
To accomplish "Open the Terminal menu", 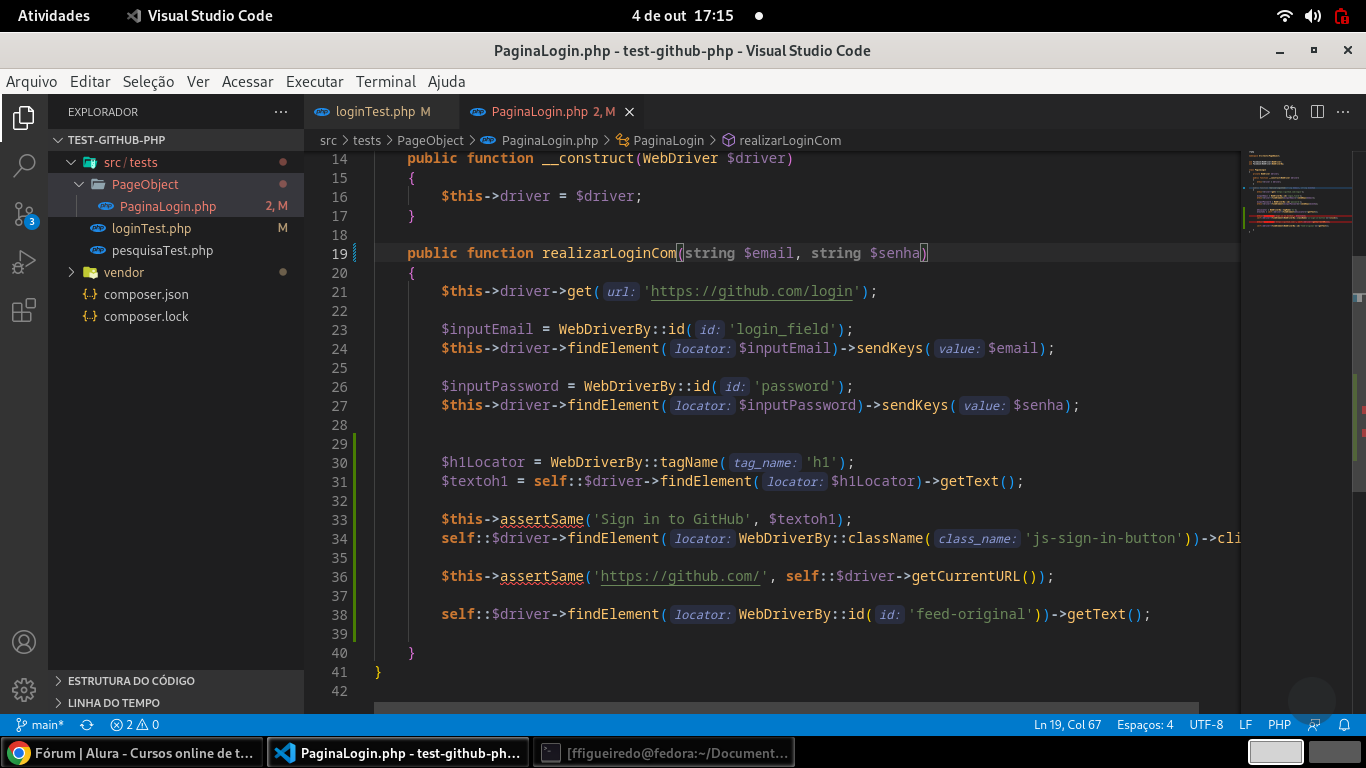I will point(385,82).
